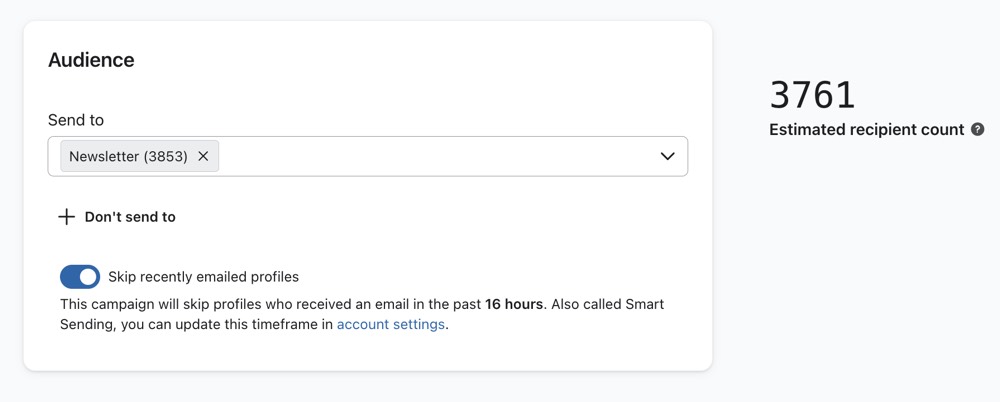The height and width of the screenshot is (402, 1000).
Task: Open the Estimated recipient count help tooltip
Action: 977,129
